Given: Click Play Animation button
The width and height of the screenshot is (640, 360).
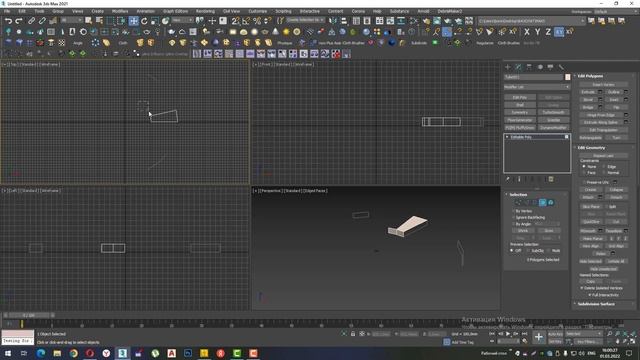Looking at the screenshot, I should click(x=508, y=334).
